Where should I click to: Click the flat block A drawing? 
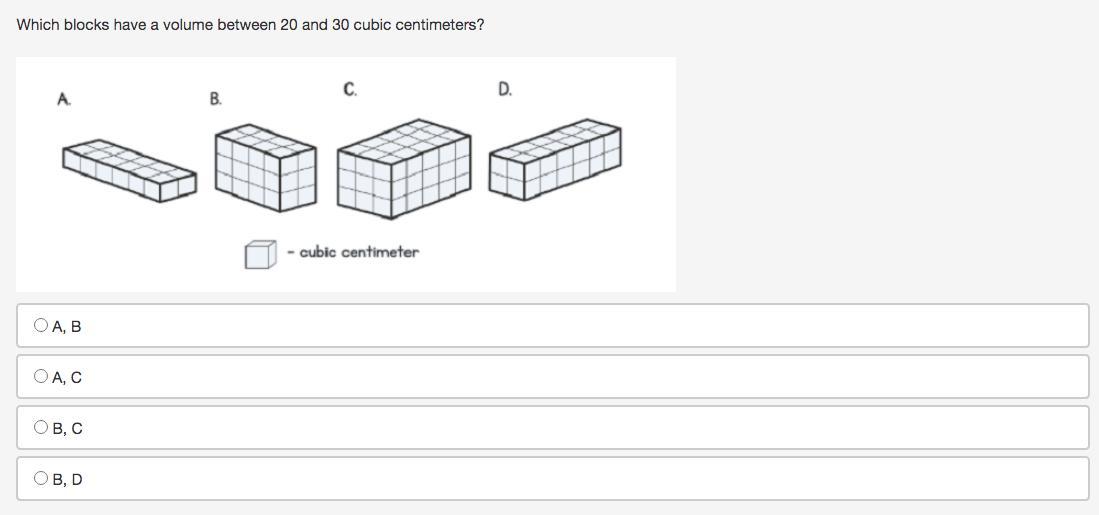(x=129, y=169)
